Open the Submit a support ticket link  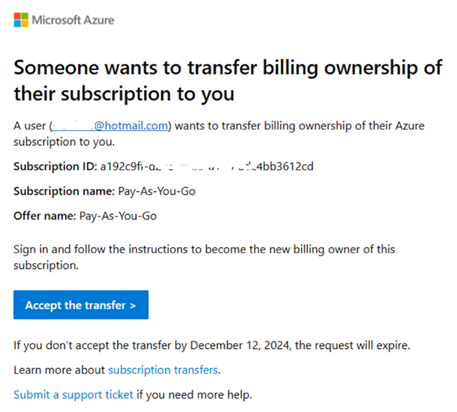click(x=73, y=395)
